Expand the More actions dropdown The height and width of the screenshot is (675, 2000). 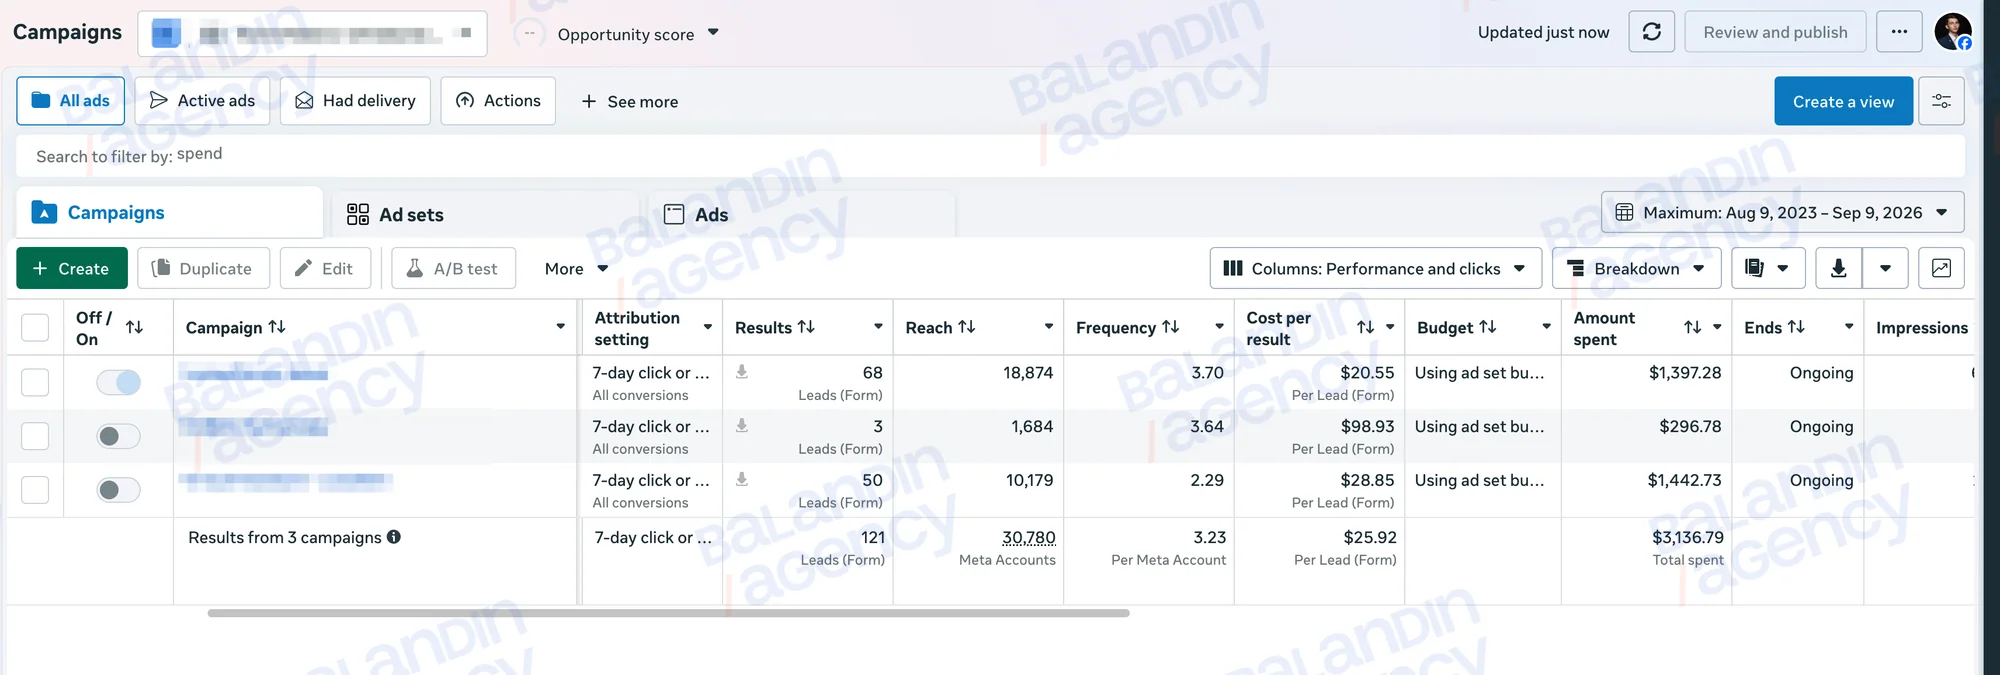pos(576,268)
